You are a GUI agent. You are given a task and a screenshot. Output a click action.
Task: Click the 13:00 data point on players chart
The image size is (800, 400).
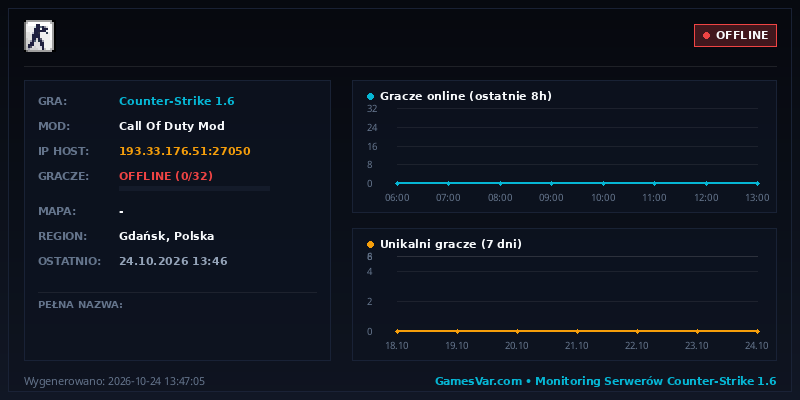point(757,183)
